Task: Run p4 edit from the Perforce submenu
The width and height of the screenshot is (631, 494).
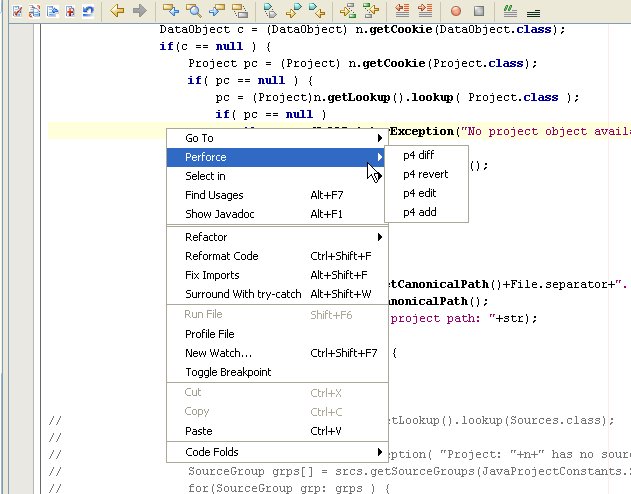Action: pos(427,193)
